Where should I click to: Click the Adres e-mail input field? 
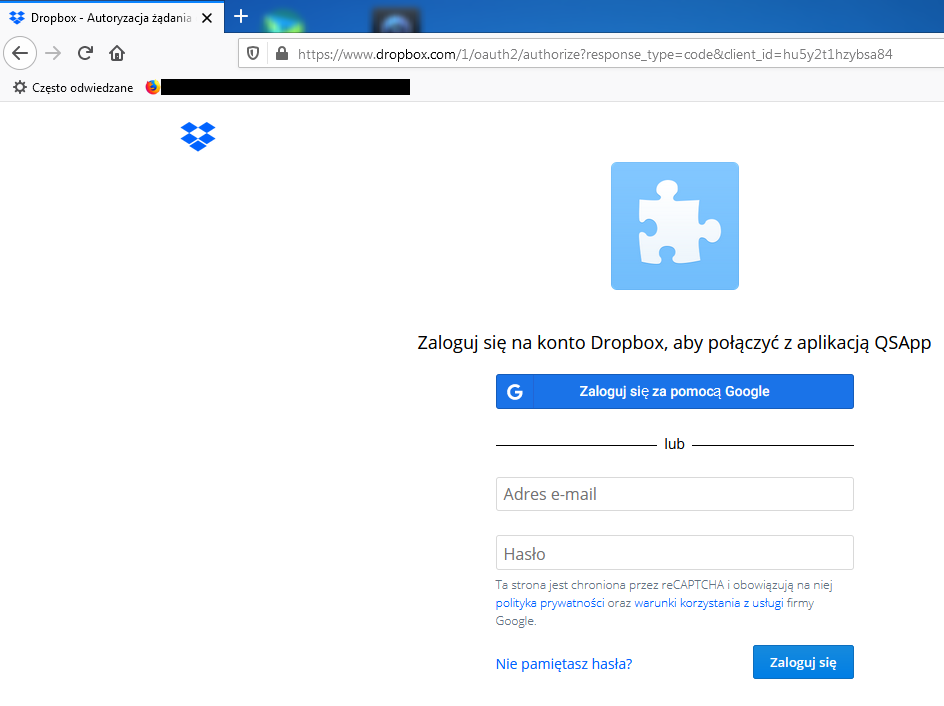pos(674,493)
